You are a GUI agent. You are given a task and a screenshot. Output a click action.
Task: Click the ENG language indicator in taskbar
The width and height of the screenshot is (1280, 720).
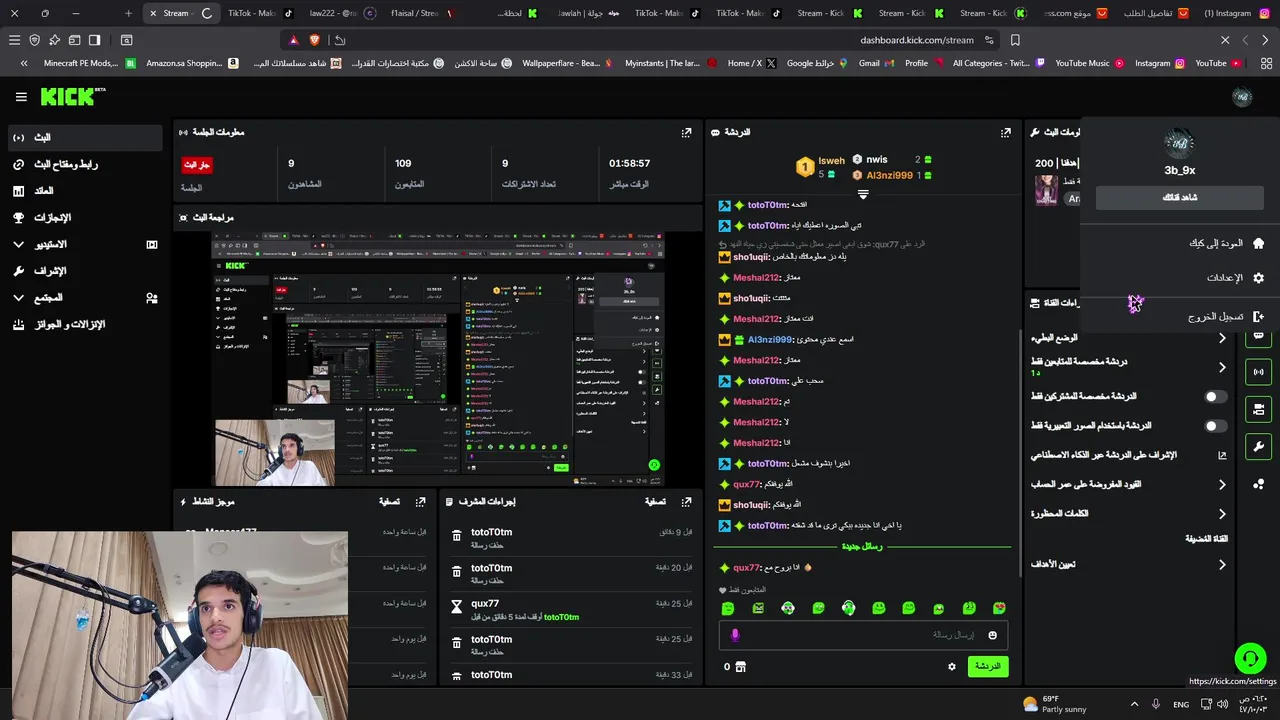click(1181, 705)
